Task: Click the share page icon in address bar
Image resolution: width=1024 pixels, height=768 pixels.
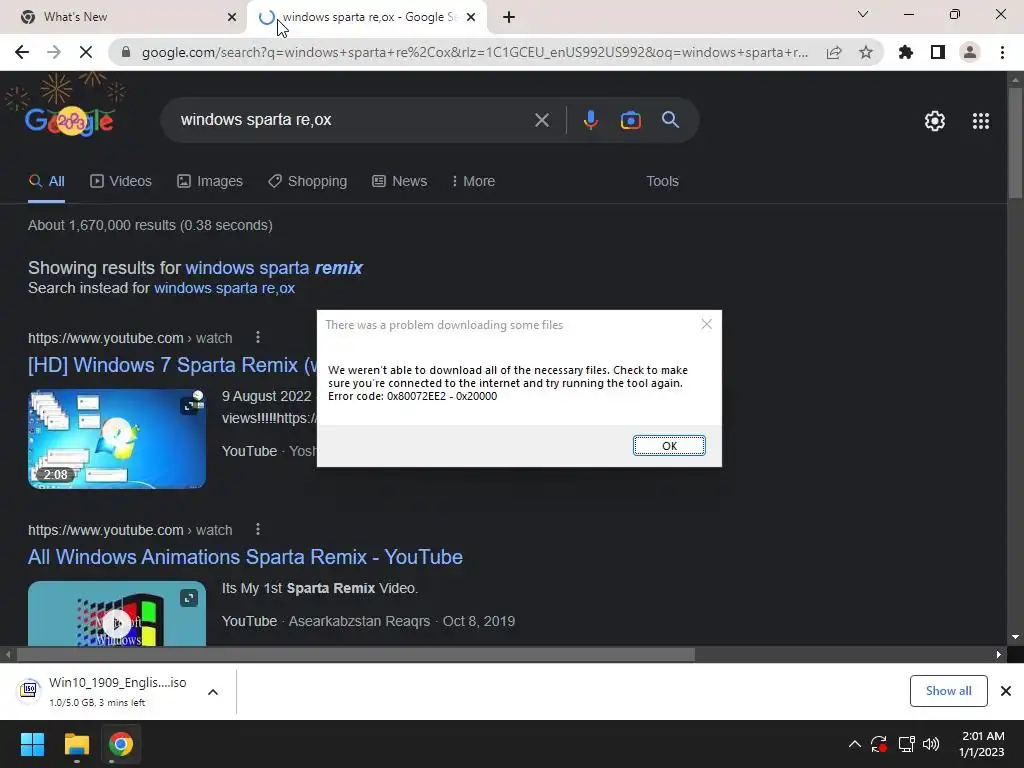Action: click(834, 52)
